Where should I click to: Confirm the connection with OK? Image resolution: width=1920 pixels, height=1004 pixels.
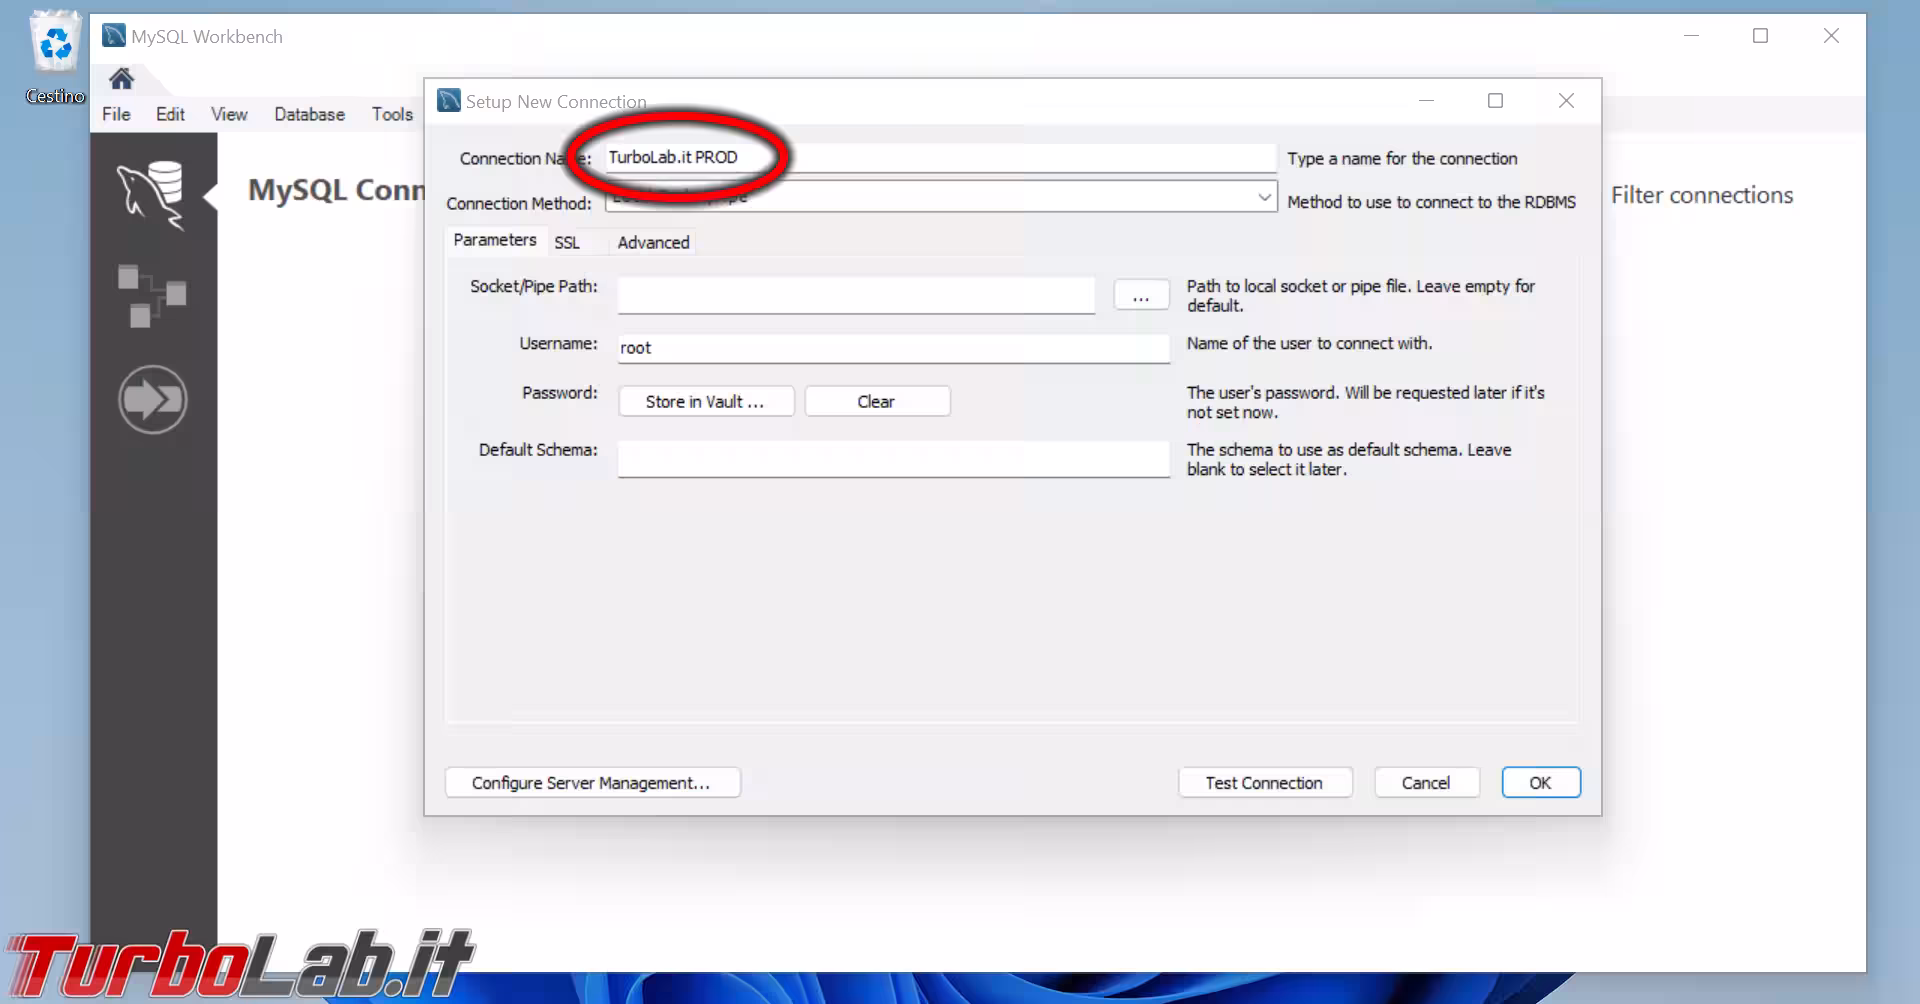point(1540,782)
